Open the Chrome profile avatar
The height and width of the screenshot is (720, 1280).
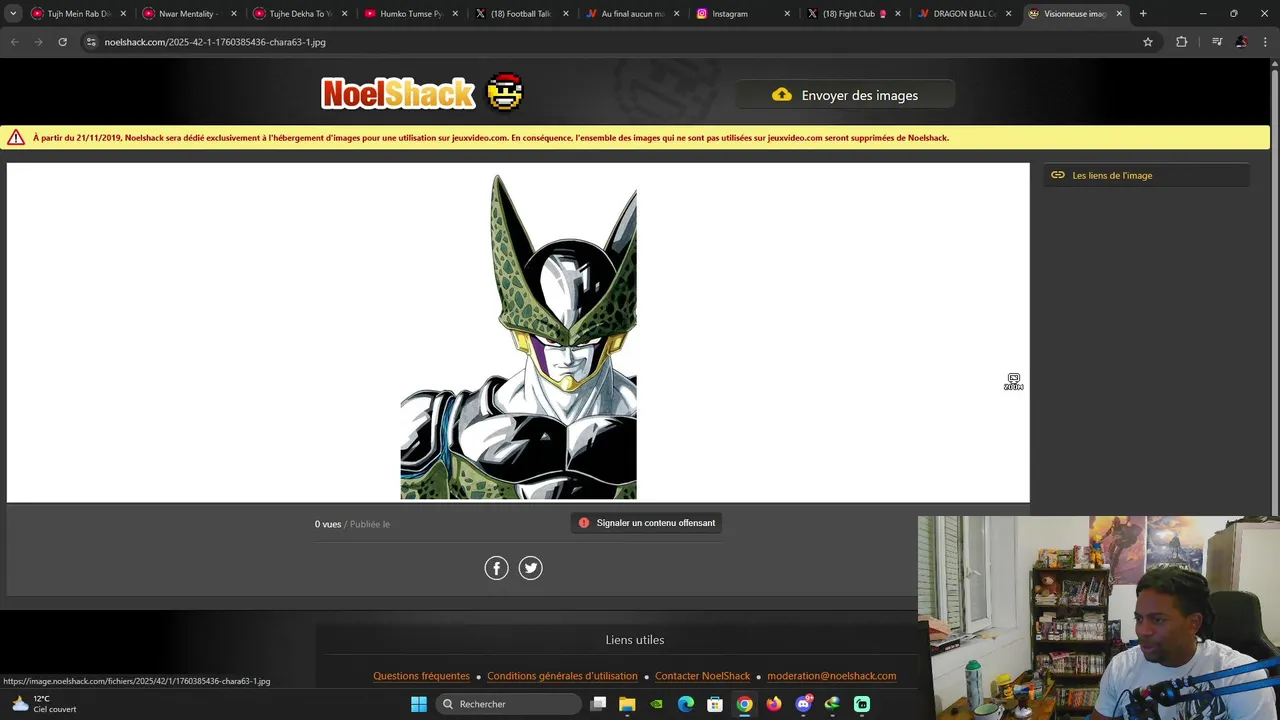point(1241,42)
